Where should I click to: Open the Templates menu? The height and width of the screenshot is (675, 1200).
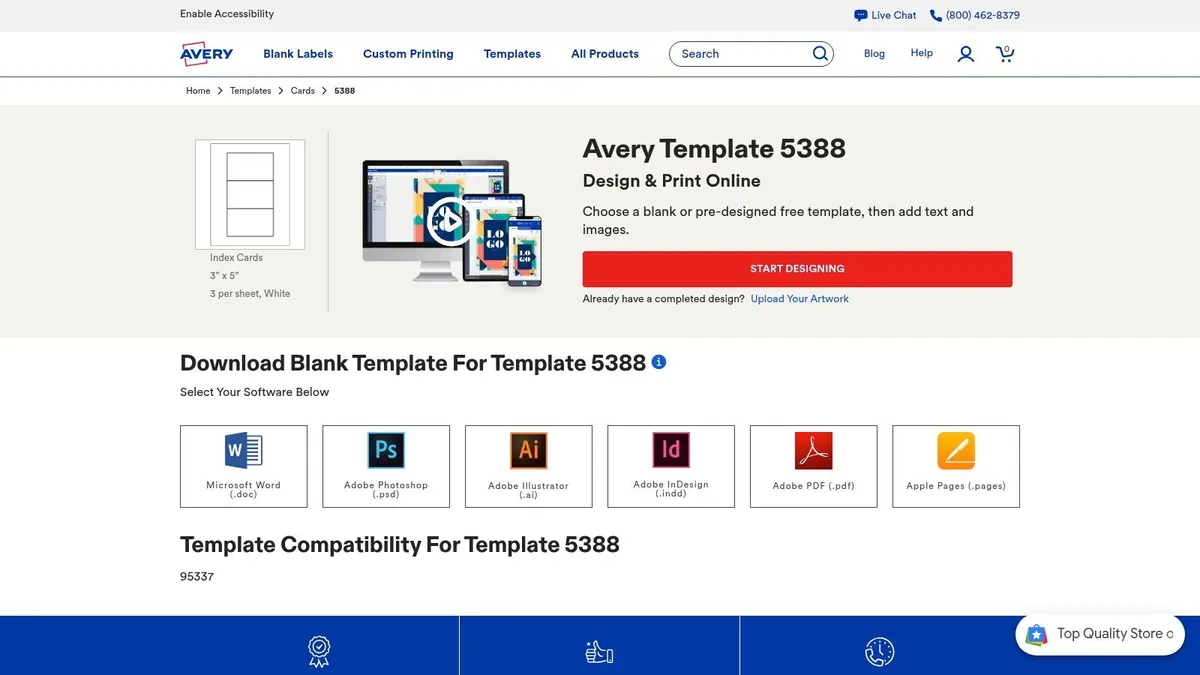click(512, 54)
